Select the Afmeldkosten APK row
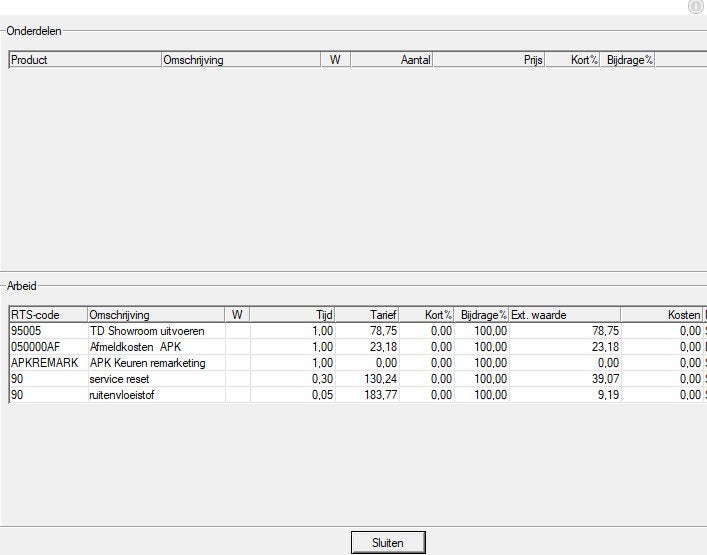This screenshot has width=707, height=555. [358, 347]
